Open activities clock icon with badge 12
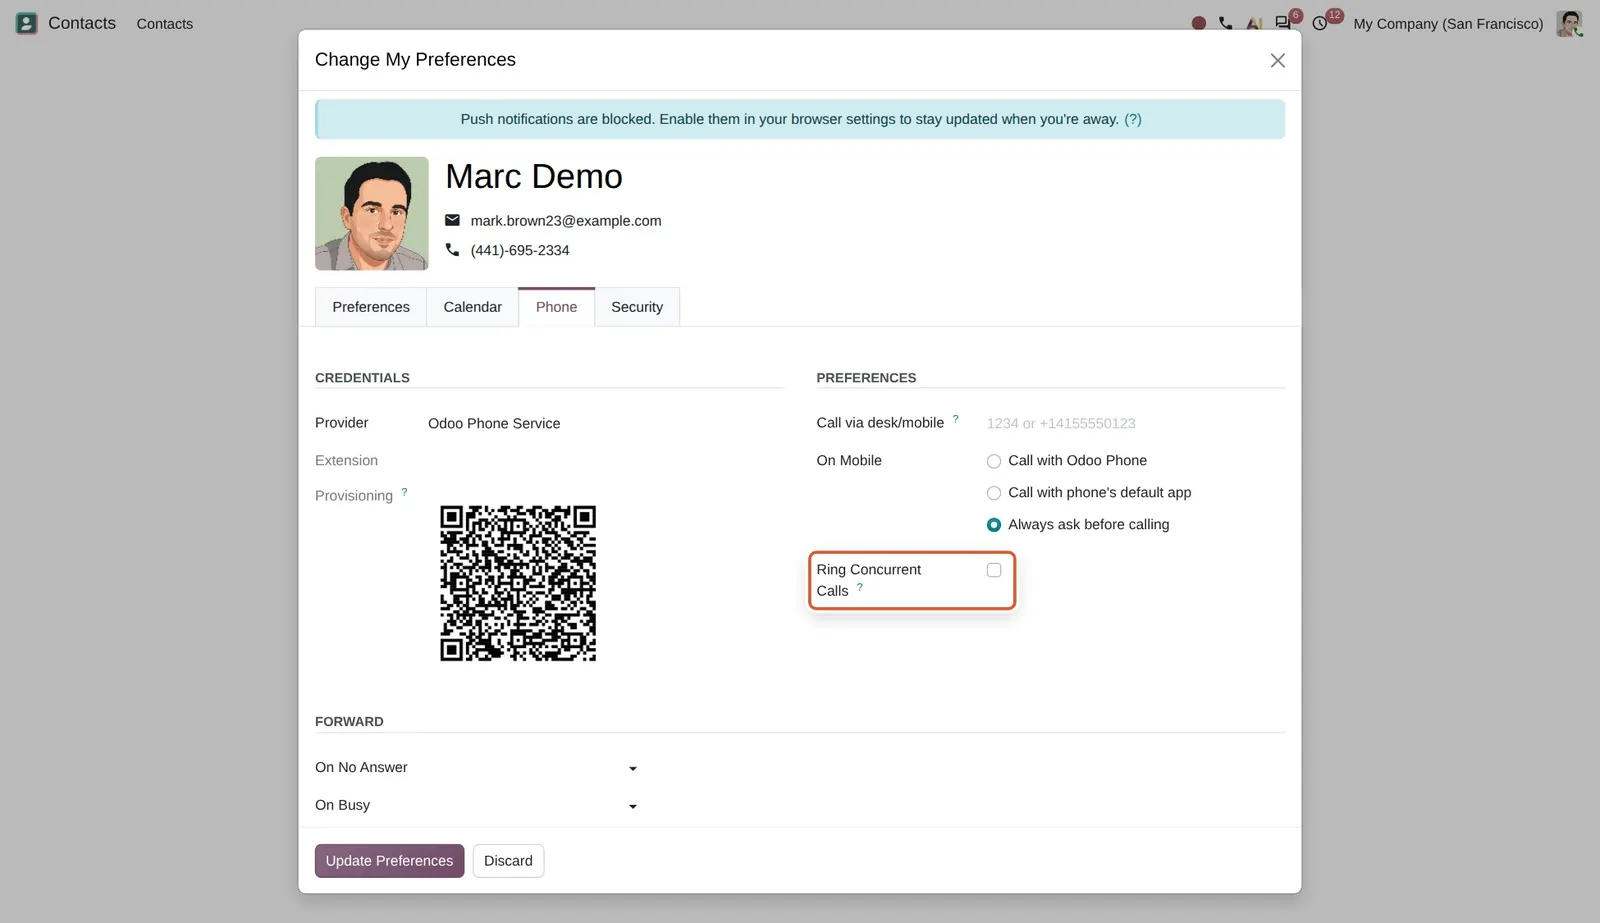 [1320, 23]
